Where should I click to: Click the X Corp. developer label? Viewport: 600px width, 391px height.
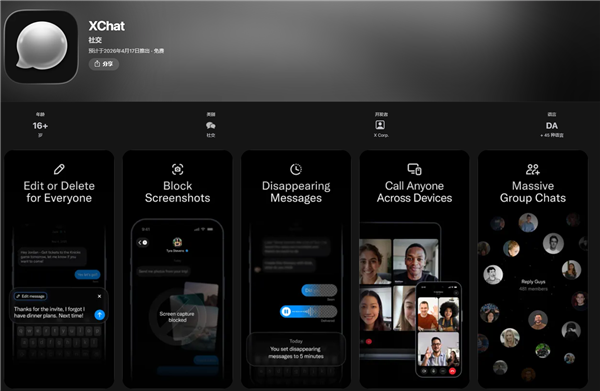(381, 135)
